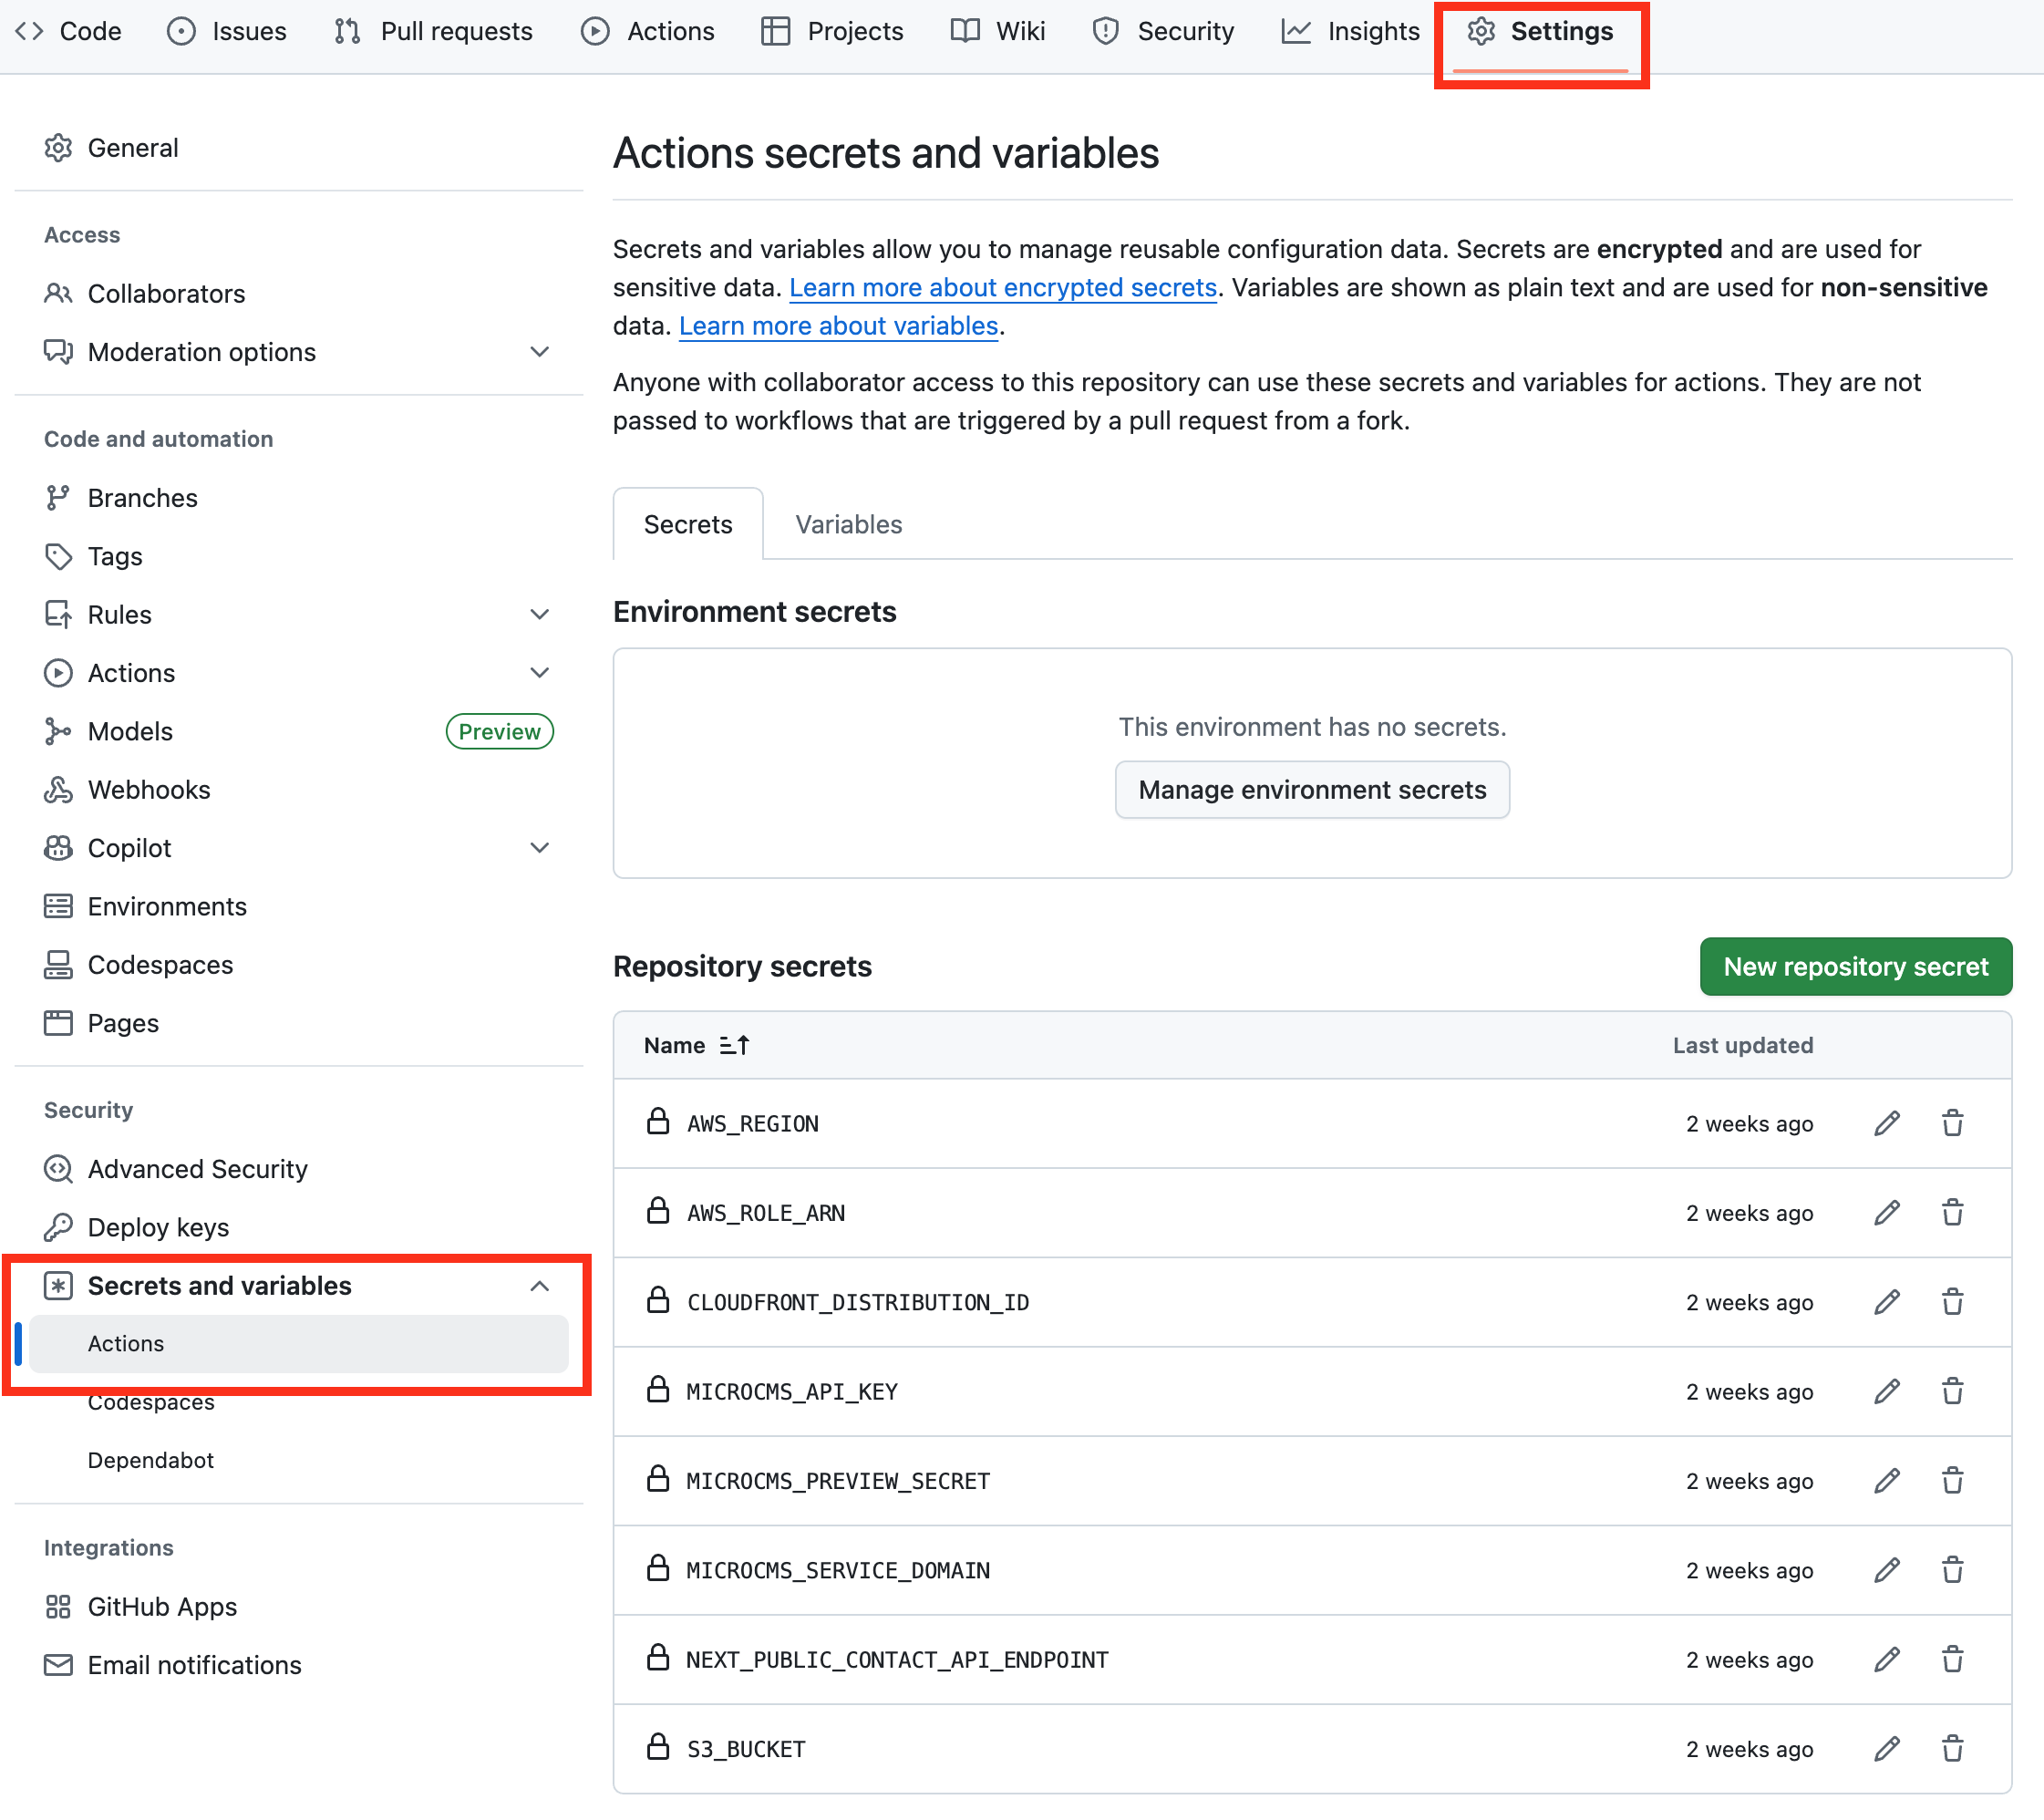This screenshot has width=2044, height=1820.
Task: Open Dependabot secrets in sidebar
Action: 150,1460
